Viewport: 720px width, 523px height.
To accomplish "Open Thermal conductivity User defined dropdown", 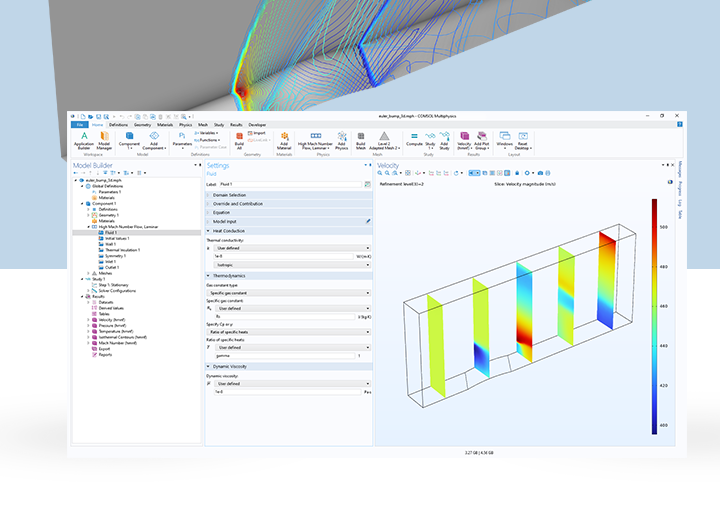I will click(292, 248).
